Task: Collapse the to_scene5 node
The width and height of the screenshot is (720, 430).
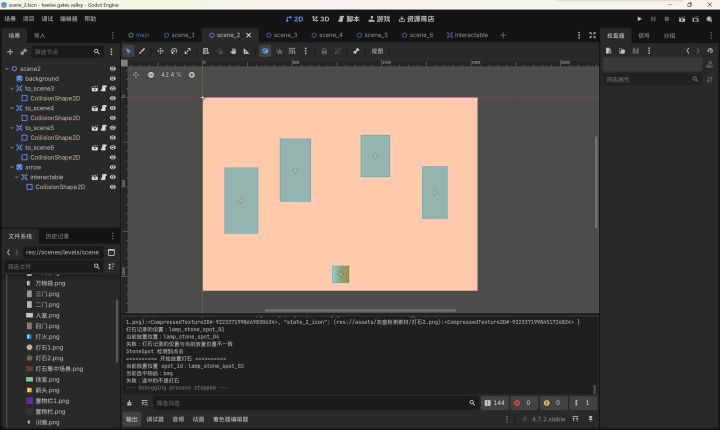Action: pyautogui.click(x=12, y=128)
